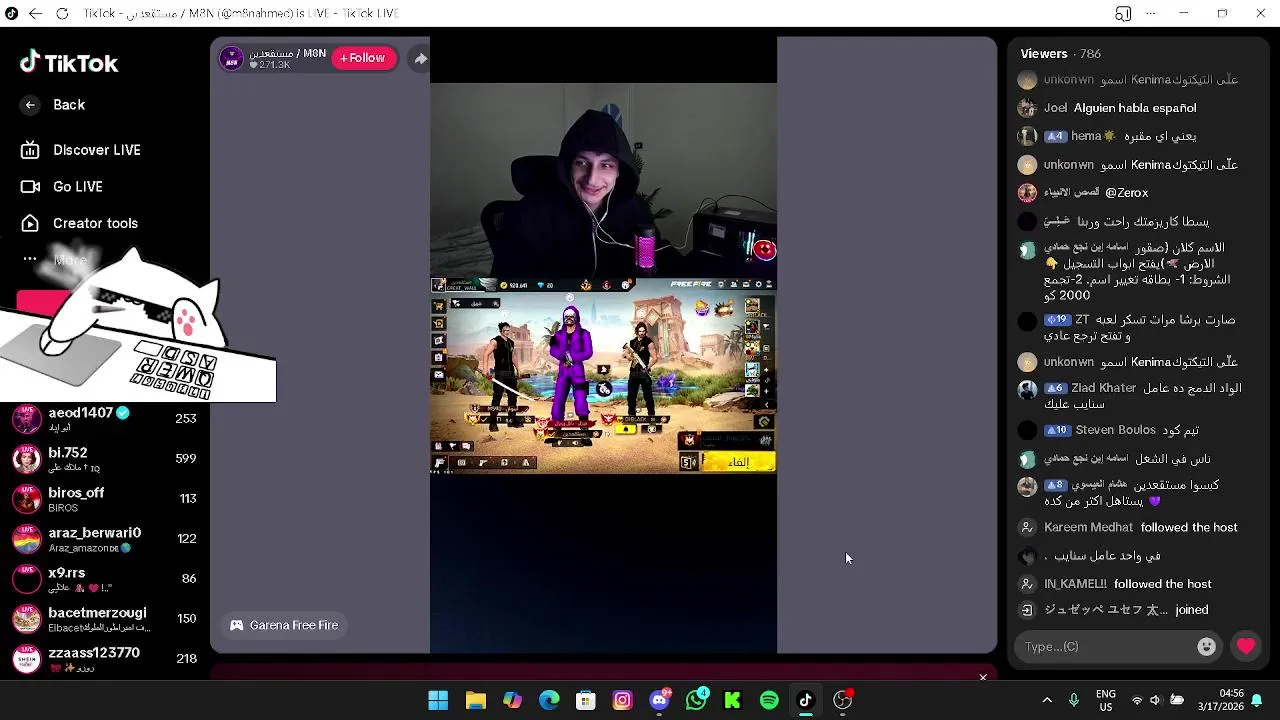Open the browser three-dot menu
This screenshot has height=720, width=1280.
coord(1151,13)
